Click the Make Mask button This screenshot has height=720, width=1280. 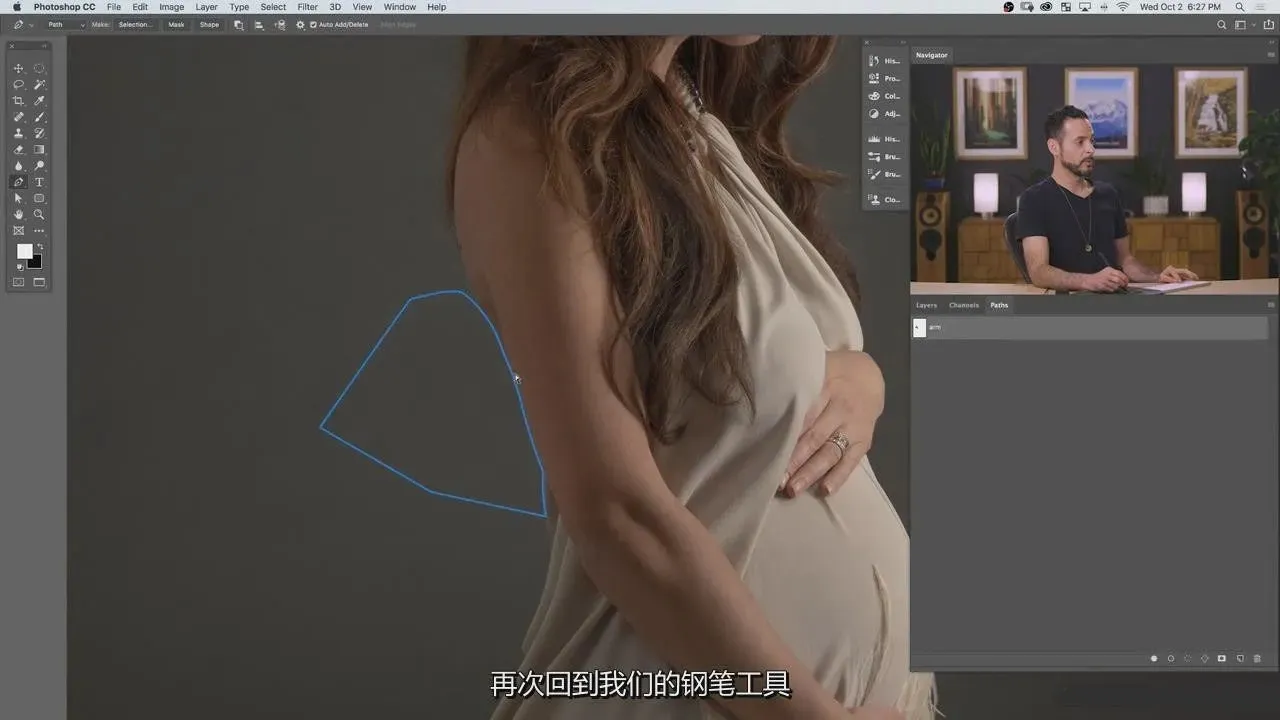coord(176,24)
